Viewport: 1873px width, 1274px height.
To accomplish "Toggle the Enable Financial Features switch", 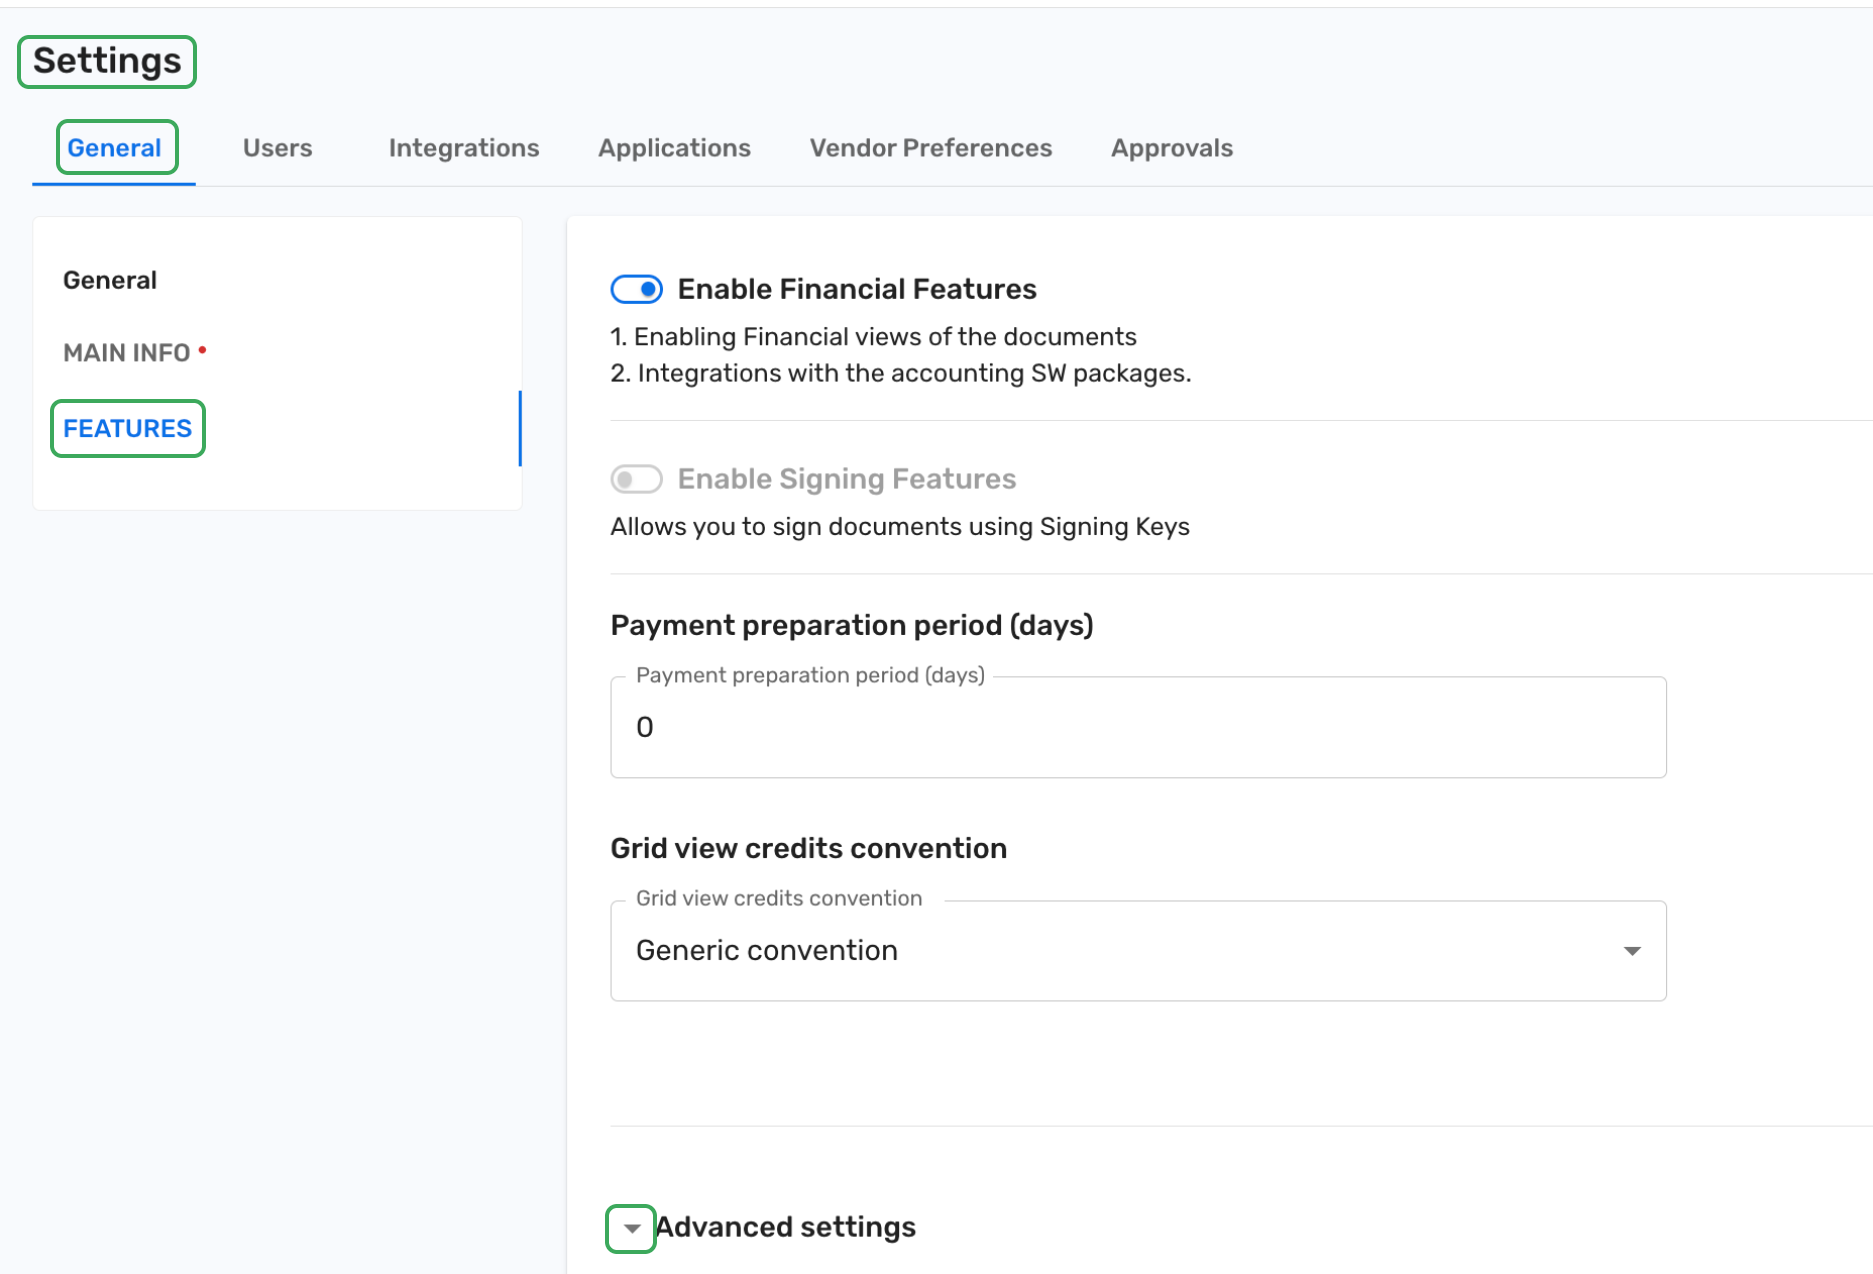I will tap(636, 289).
